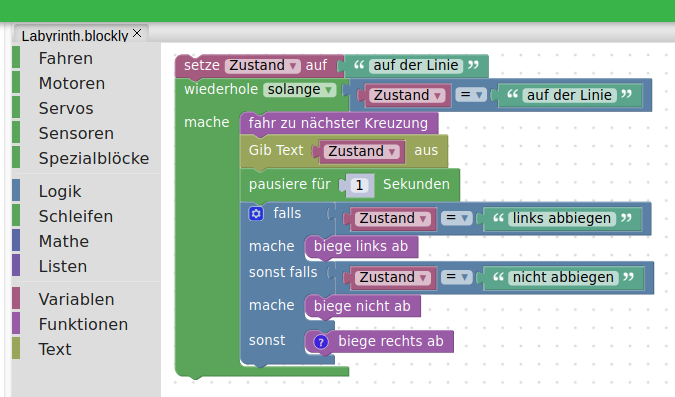Switch to the Labyrinth.blockly tab

[75, 35]
